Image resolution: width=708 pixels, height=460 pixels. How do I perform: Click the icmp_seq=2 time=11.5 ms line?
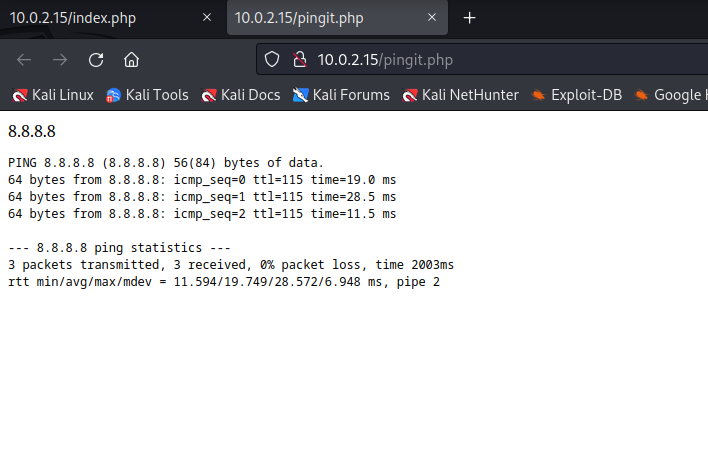coord(202,214)
